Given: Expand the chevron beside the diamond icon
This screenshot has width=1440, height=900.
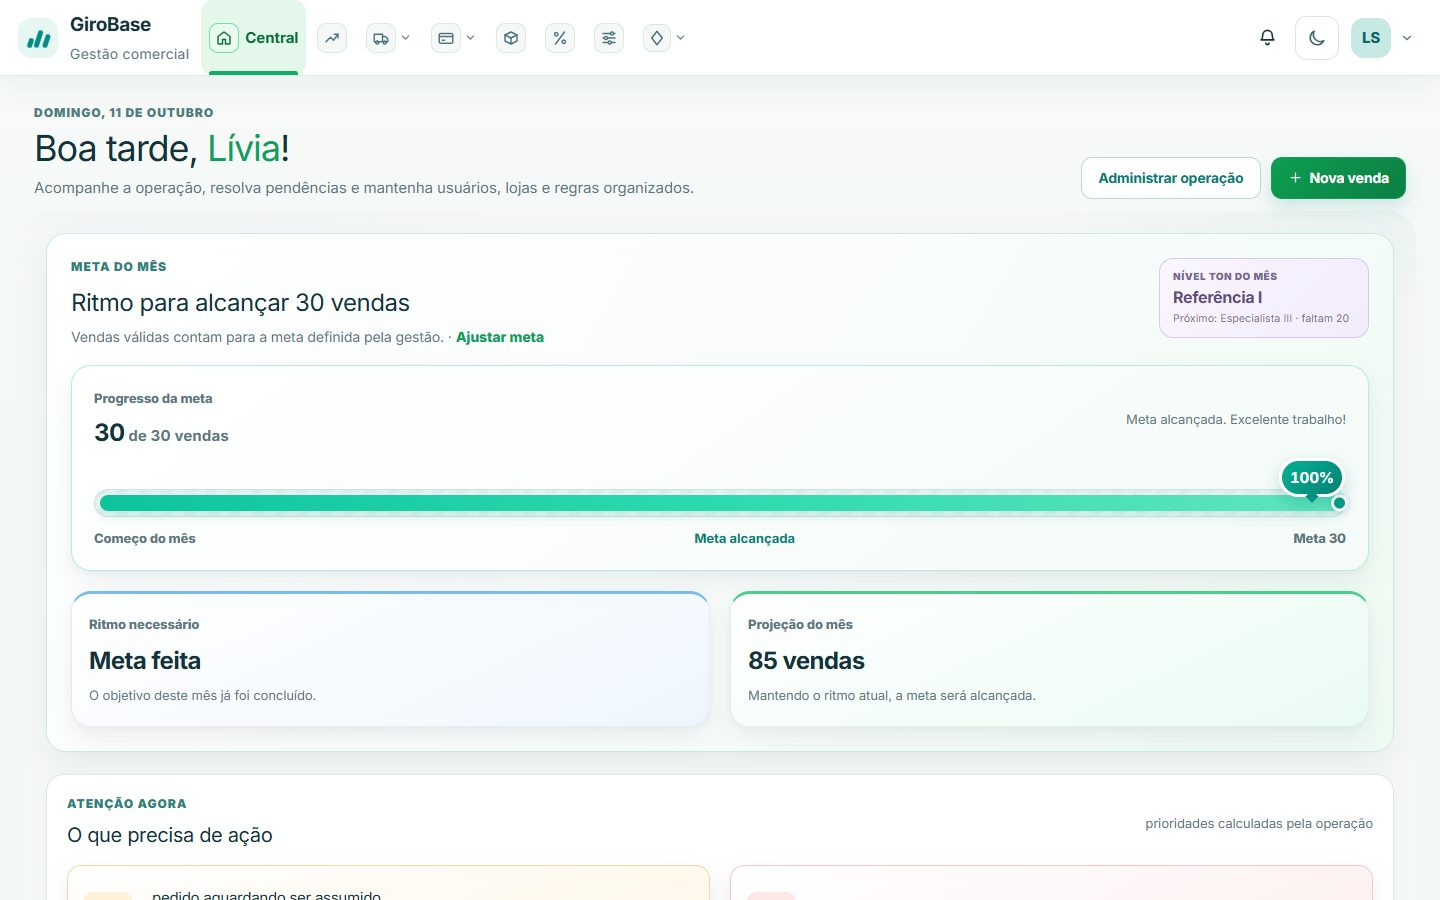Looking at the screenshot, I should (680, 38).
